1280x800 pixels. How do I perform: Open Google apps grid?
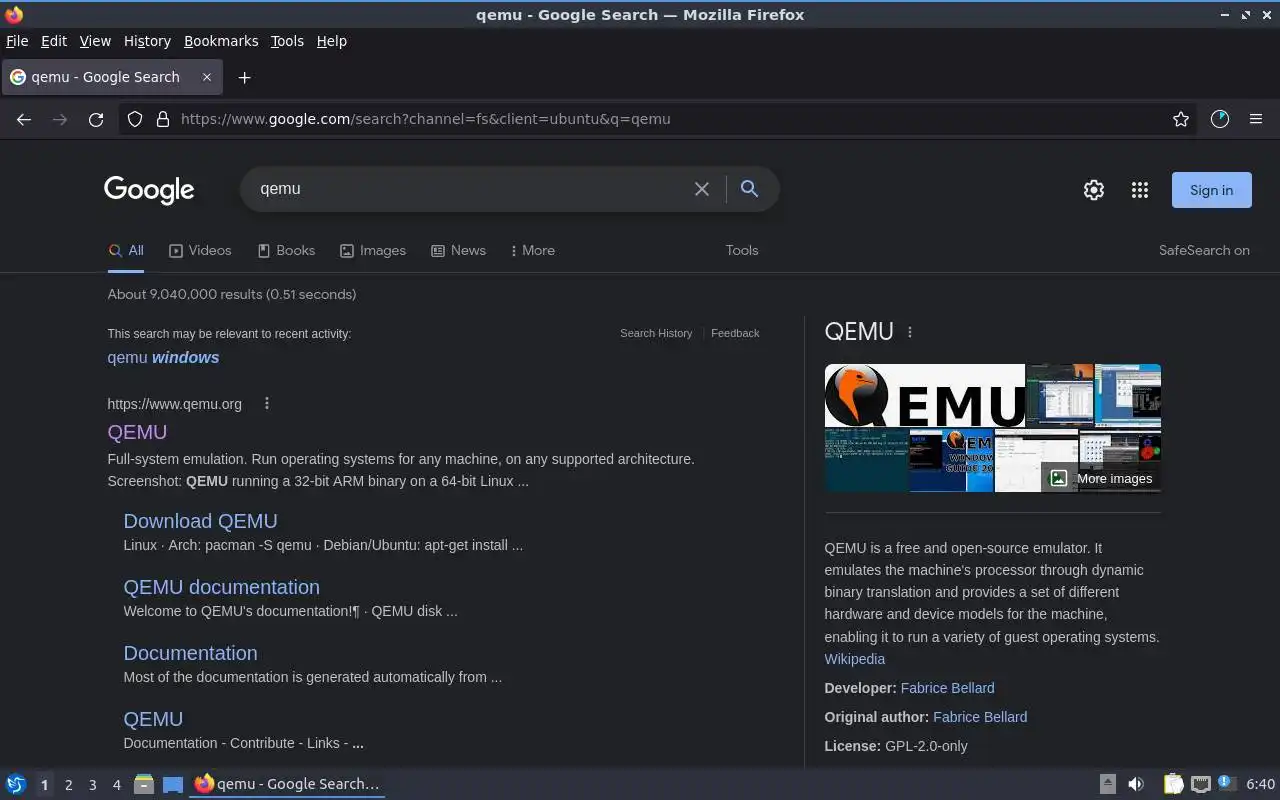coord(1140,190)
